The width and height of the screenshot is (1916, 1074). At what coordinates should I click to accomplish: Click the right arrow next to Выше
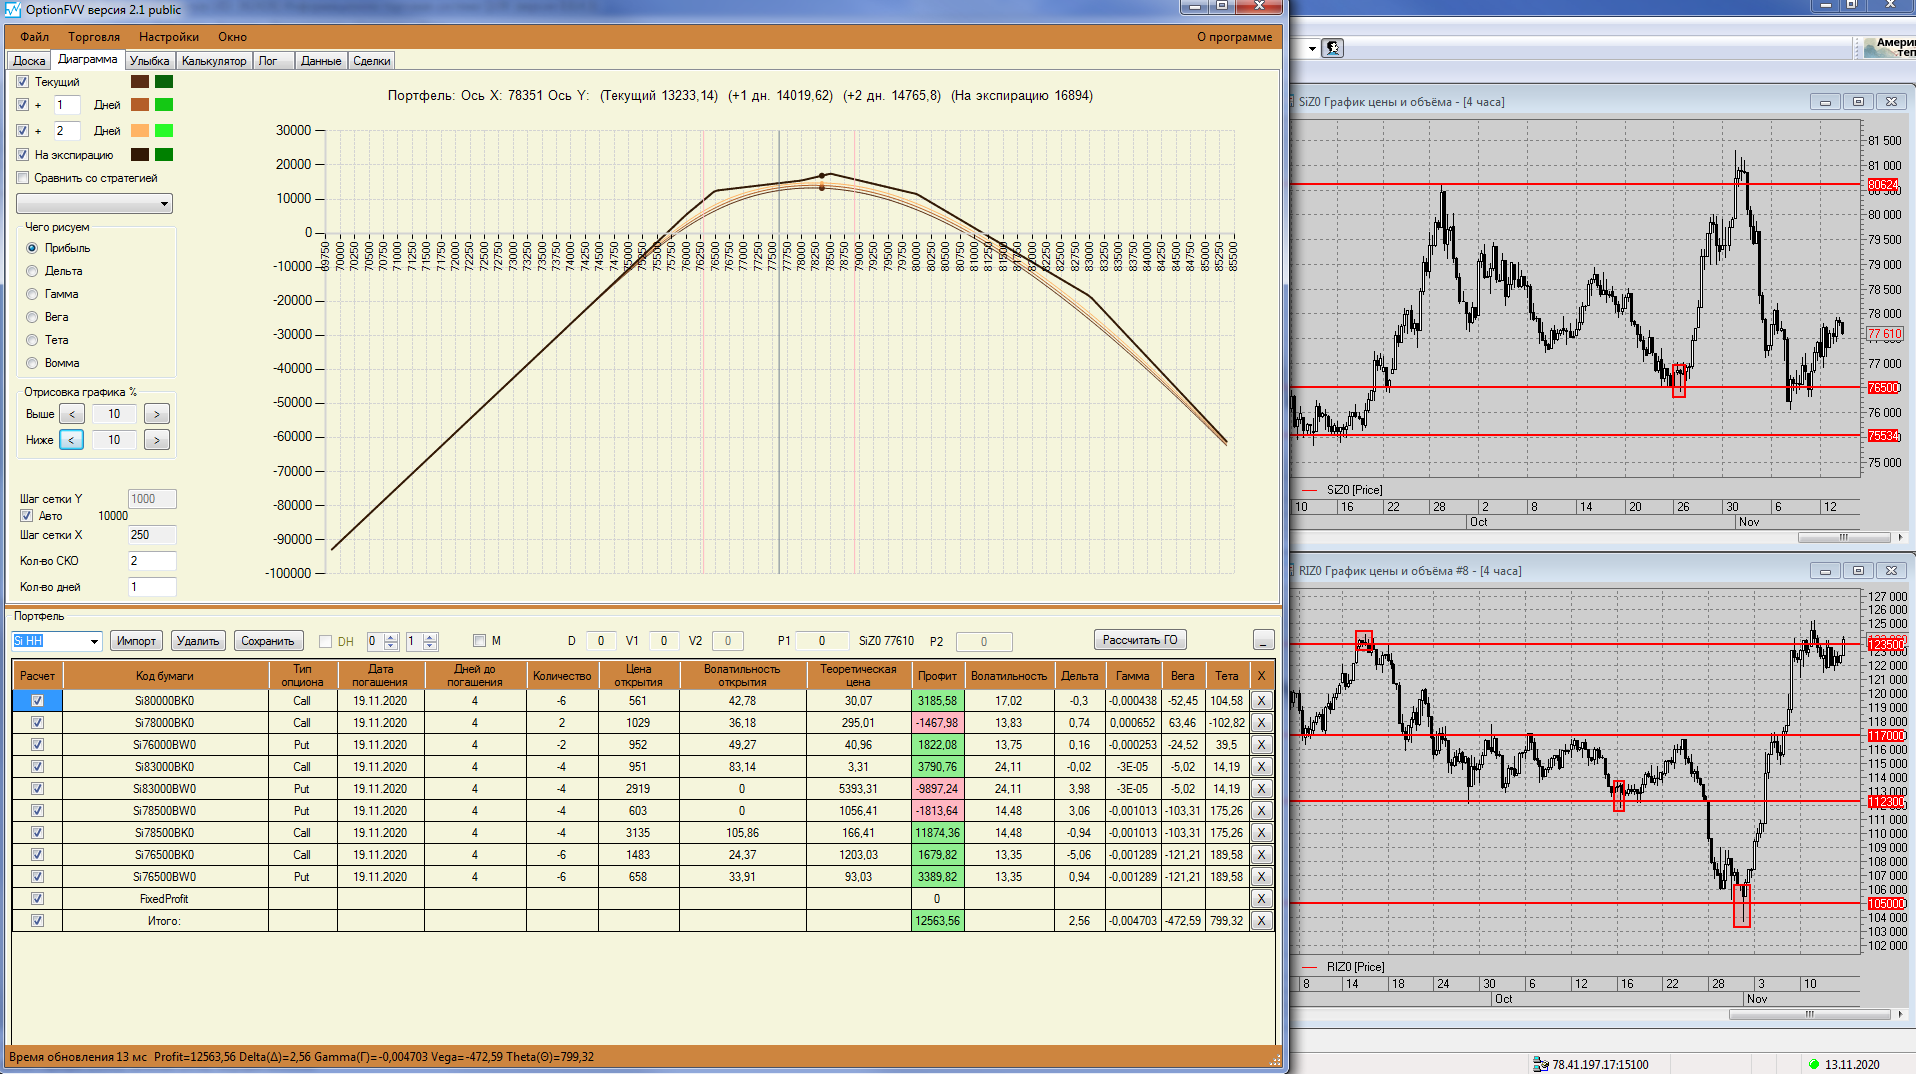click(x=157, y=414)
